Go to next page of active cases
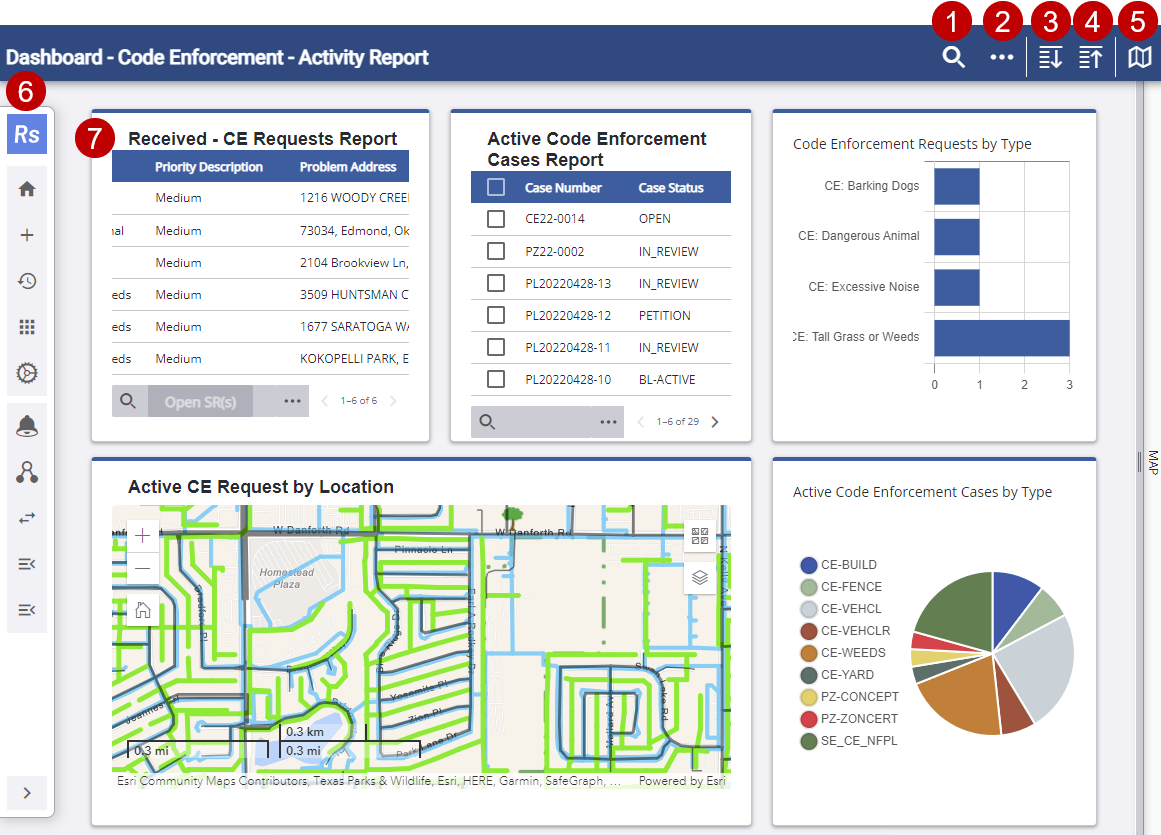 715,422
